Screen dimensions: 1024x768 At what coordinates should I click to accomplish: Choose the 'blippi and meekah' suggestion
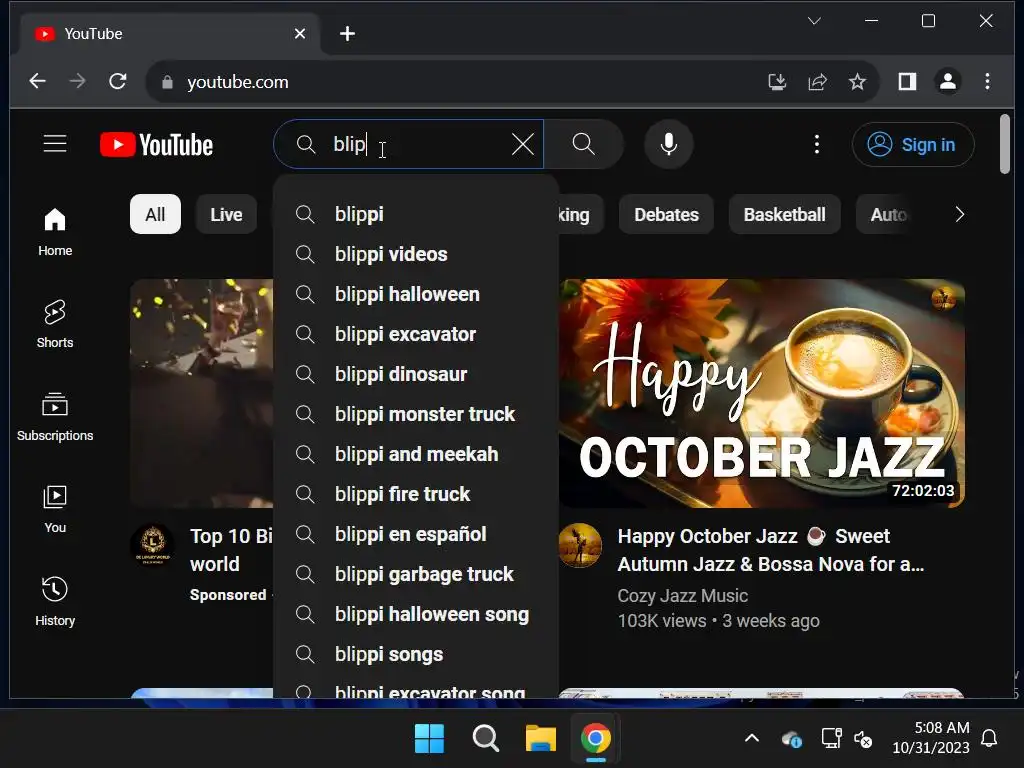click(415, 454)
